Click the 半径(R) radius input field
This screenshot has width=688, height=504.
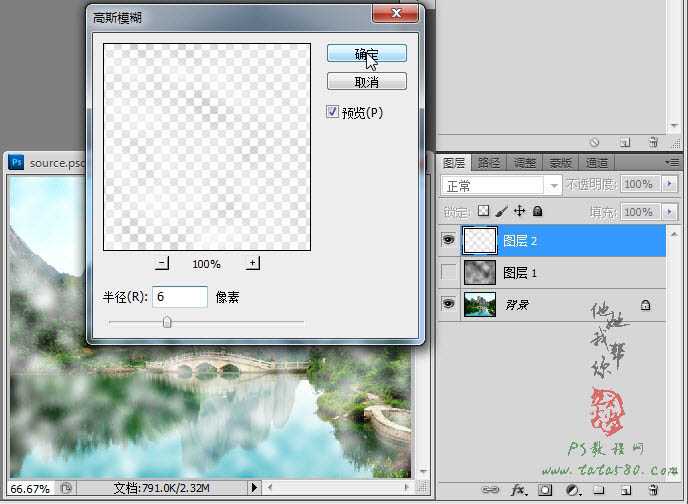180,297
